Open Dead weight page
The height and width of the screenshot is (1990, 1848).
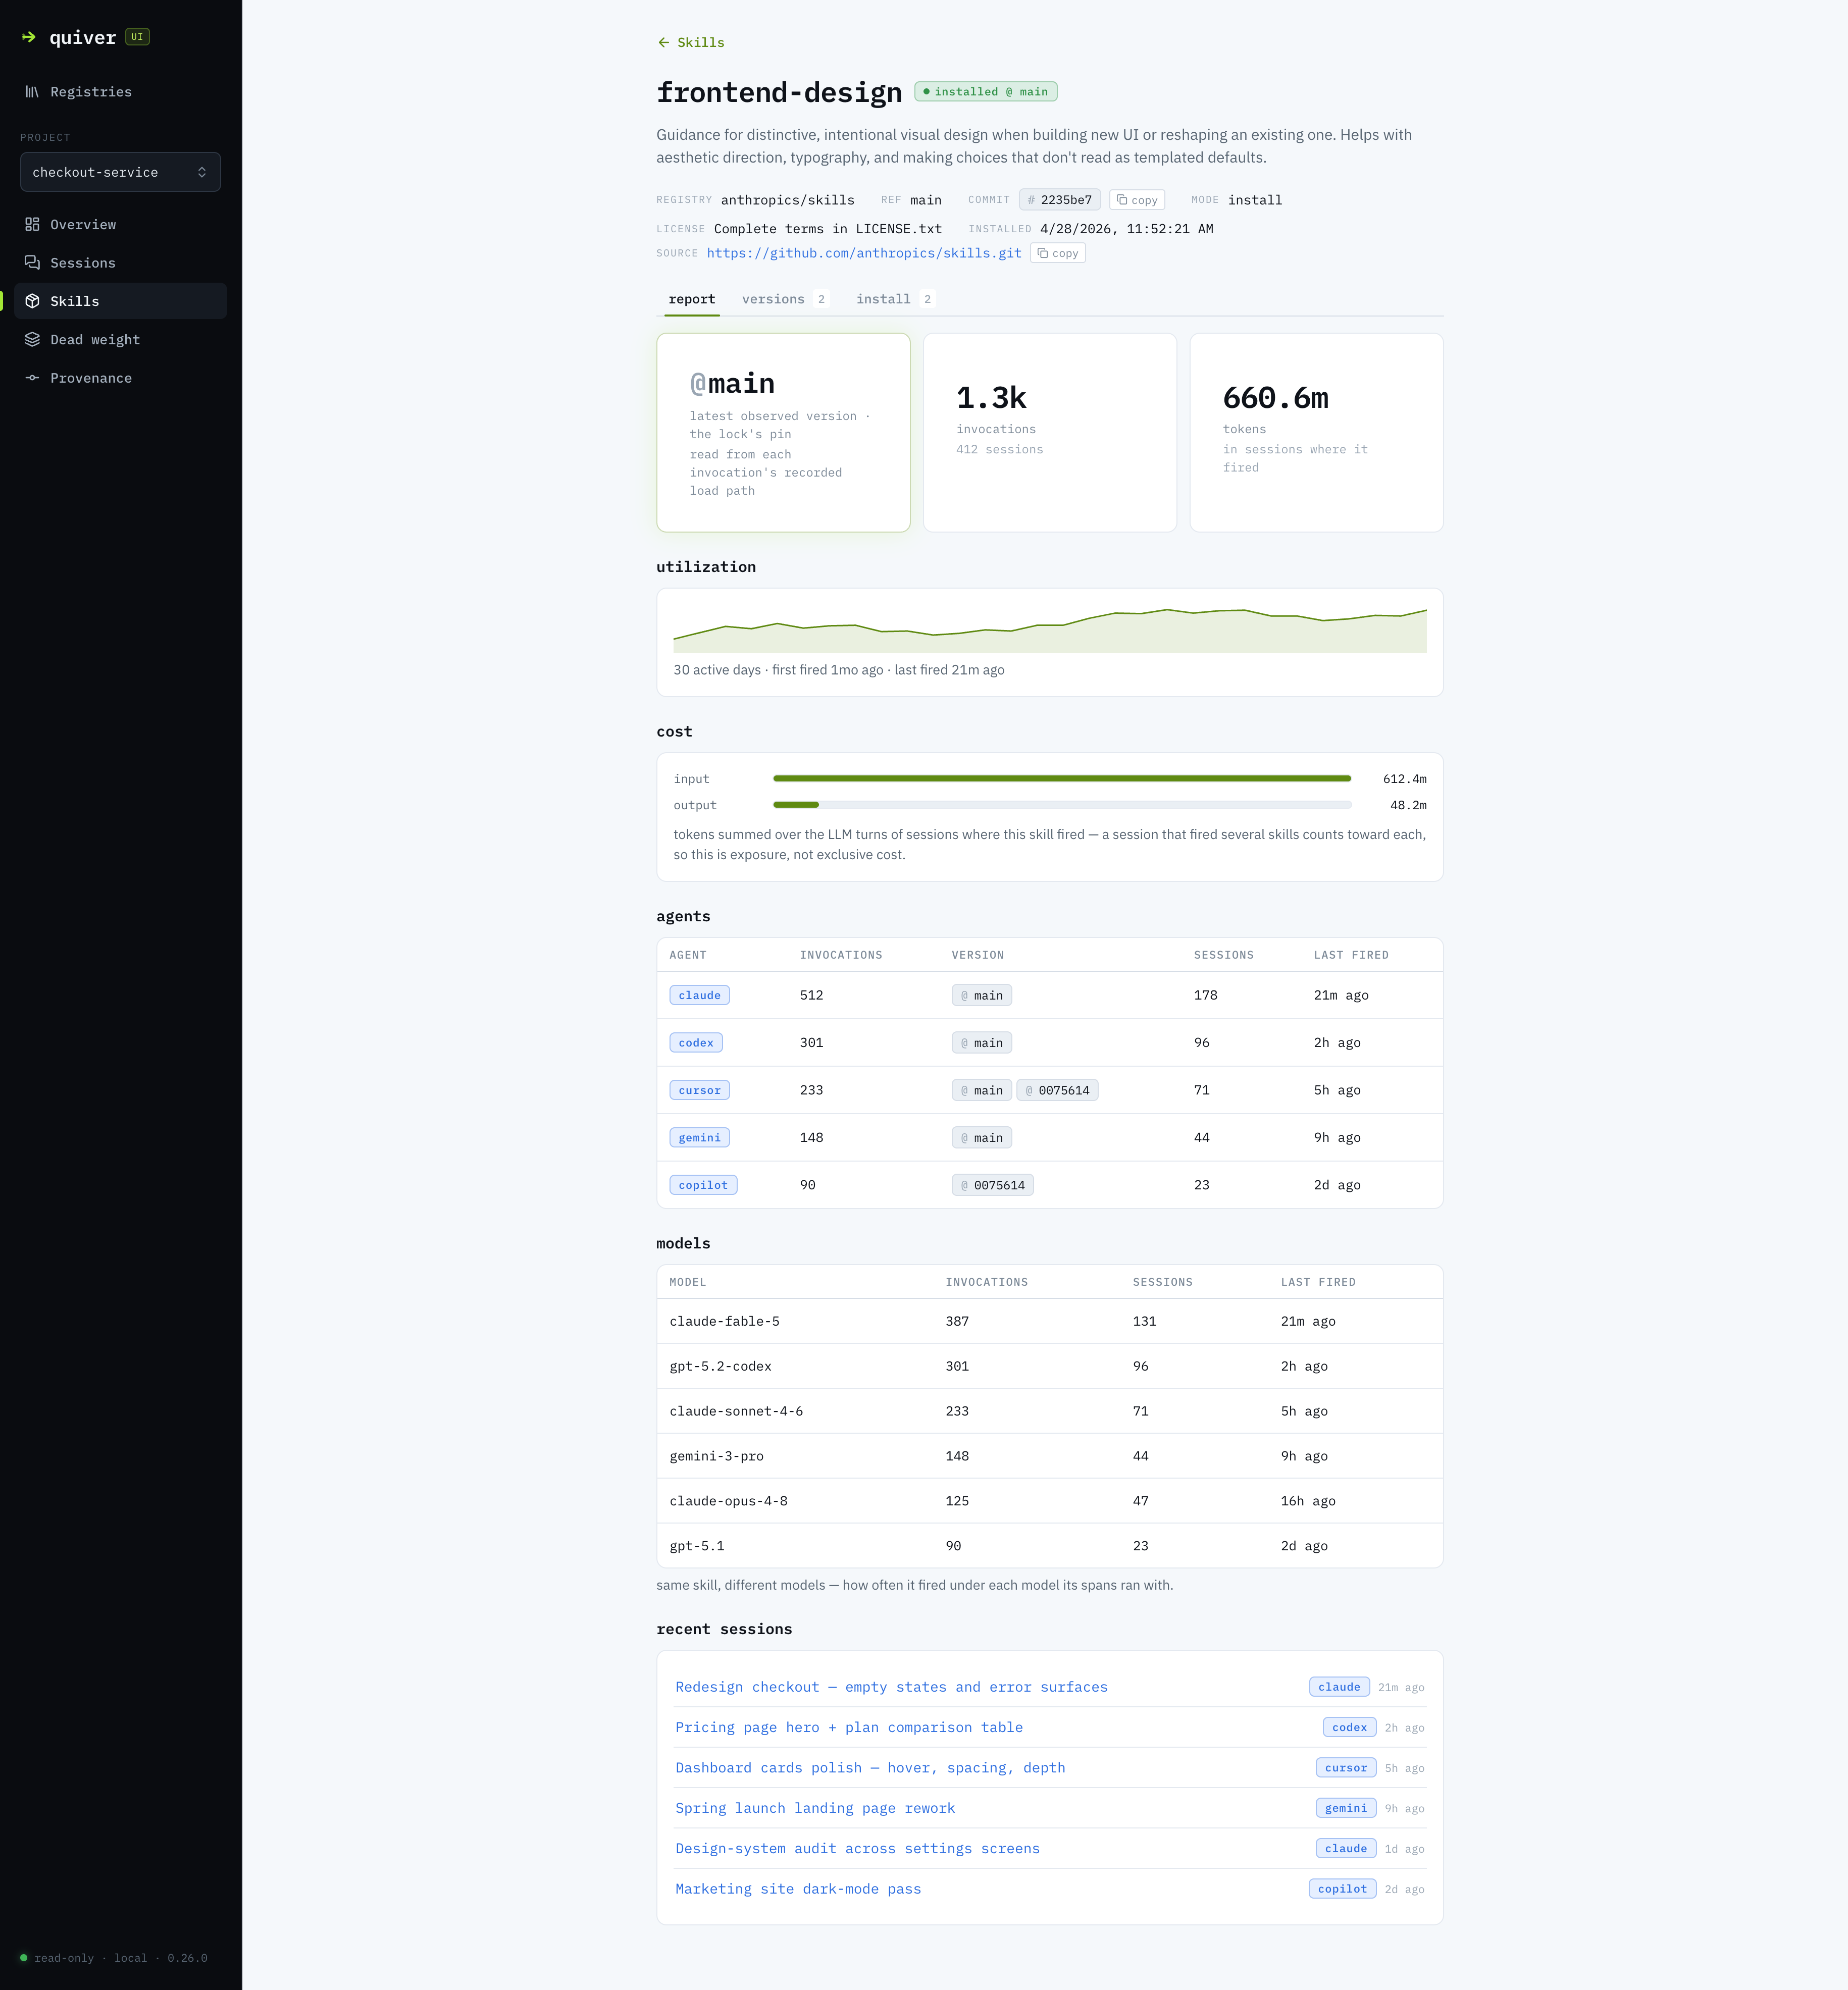pyautogui.click(x=120, y=340)
